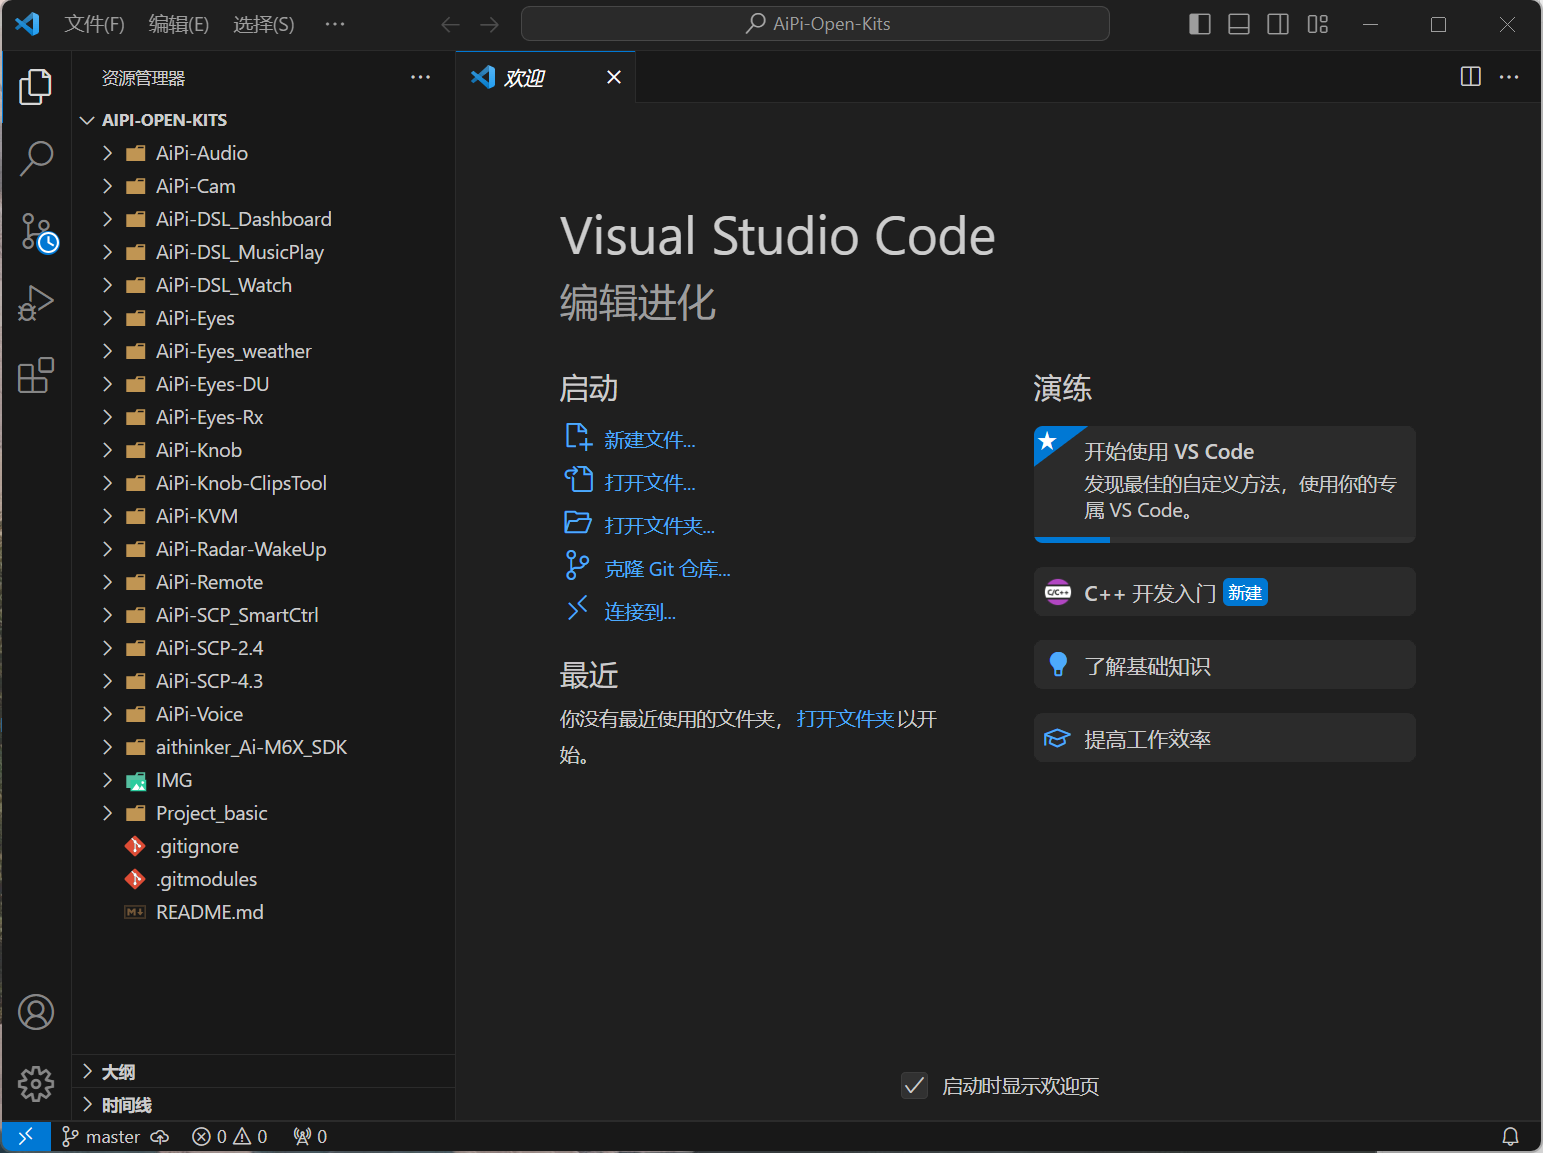The image size is (1543, 1153).
Task: Select the Project_basic folder row
Action: [264, 813]
